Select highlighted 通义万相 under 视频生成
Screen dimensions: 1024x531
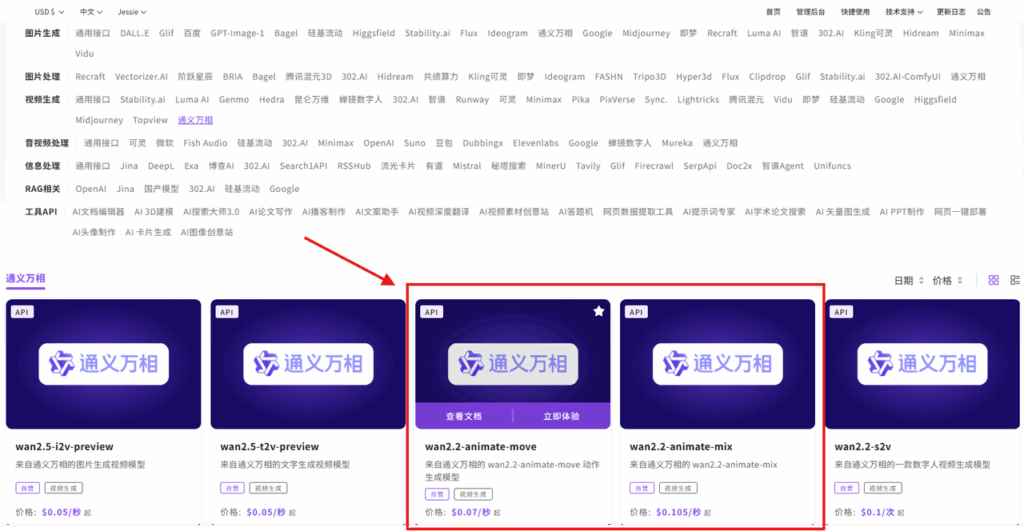click(x=195, y=120)
